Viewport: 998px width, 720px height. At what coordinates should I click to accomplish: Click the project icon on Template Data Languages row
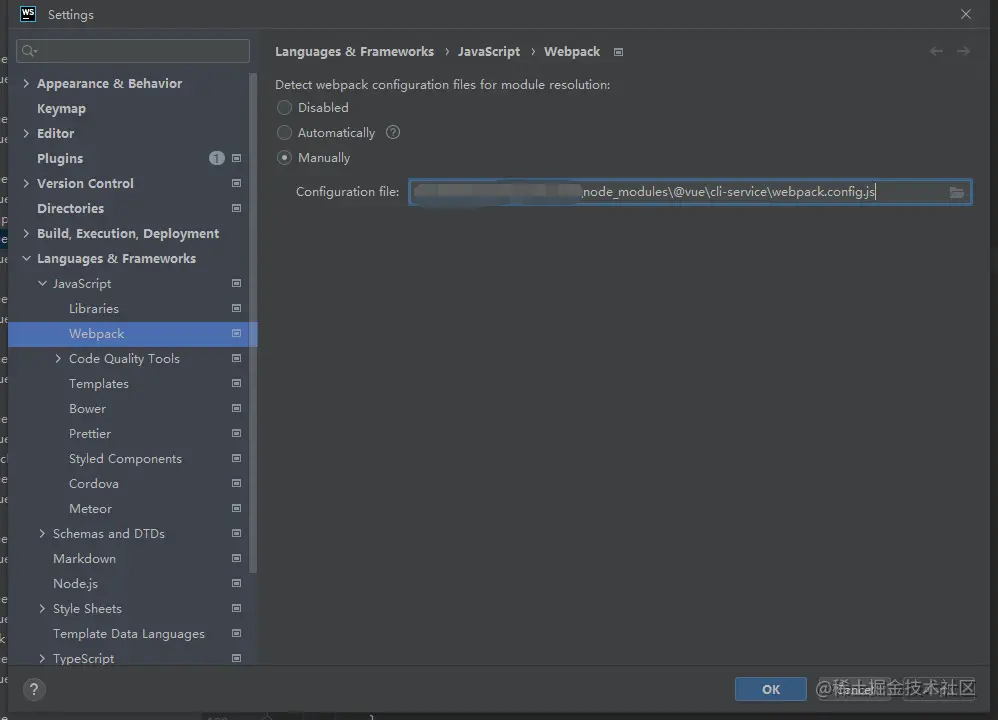(x=236, y=633)
